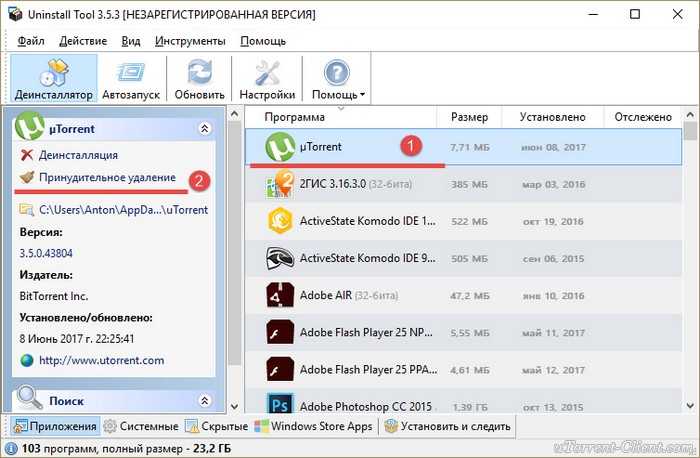Click the µTorrent icon in program list
Viewport: 700px width, 458px height.
[280, 146]
